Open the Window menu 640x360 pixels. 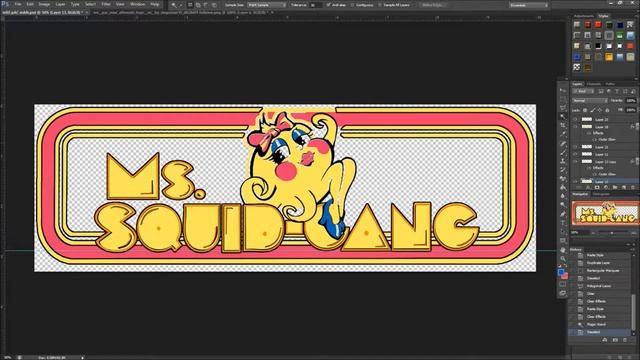pos(138,4)
